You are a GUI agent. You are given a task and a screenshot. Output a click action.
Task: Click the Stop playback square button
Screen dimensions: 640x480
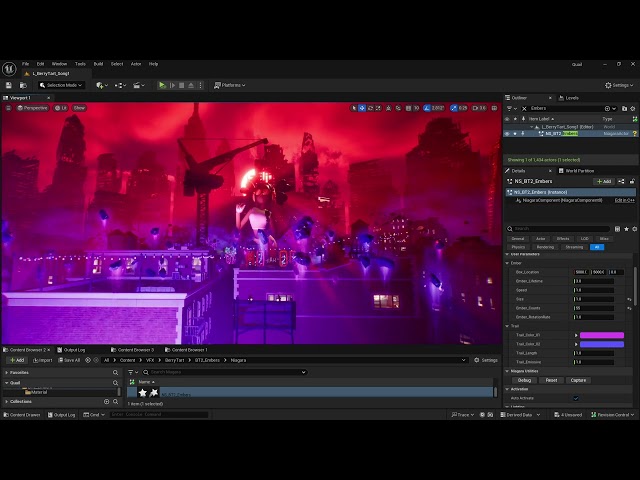[182, 85]
